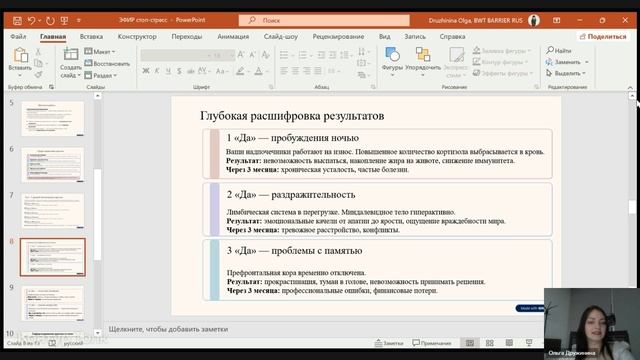
Task: Select slide 6 thumbnail
Action: (53, 165)
